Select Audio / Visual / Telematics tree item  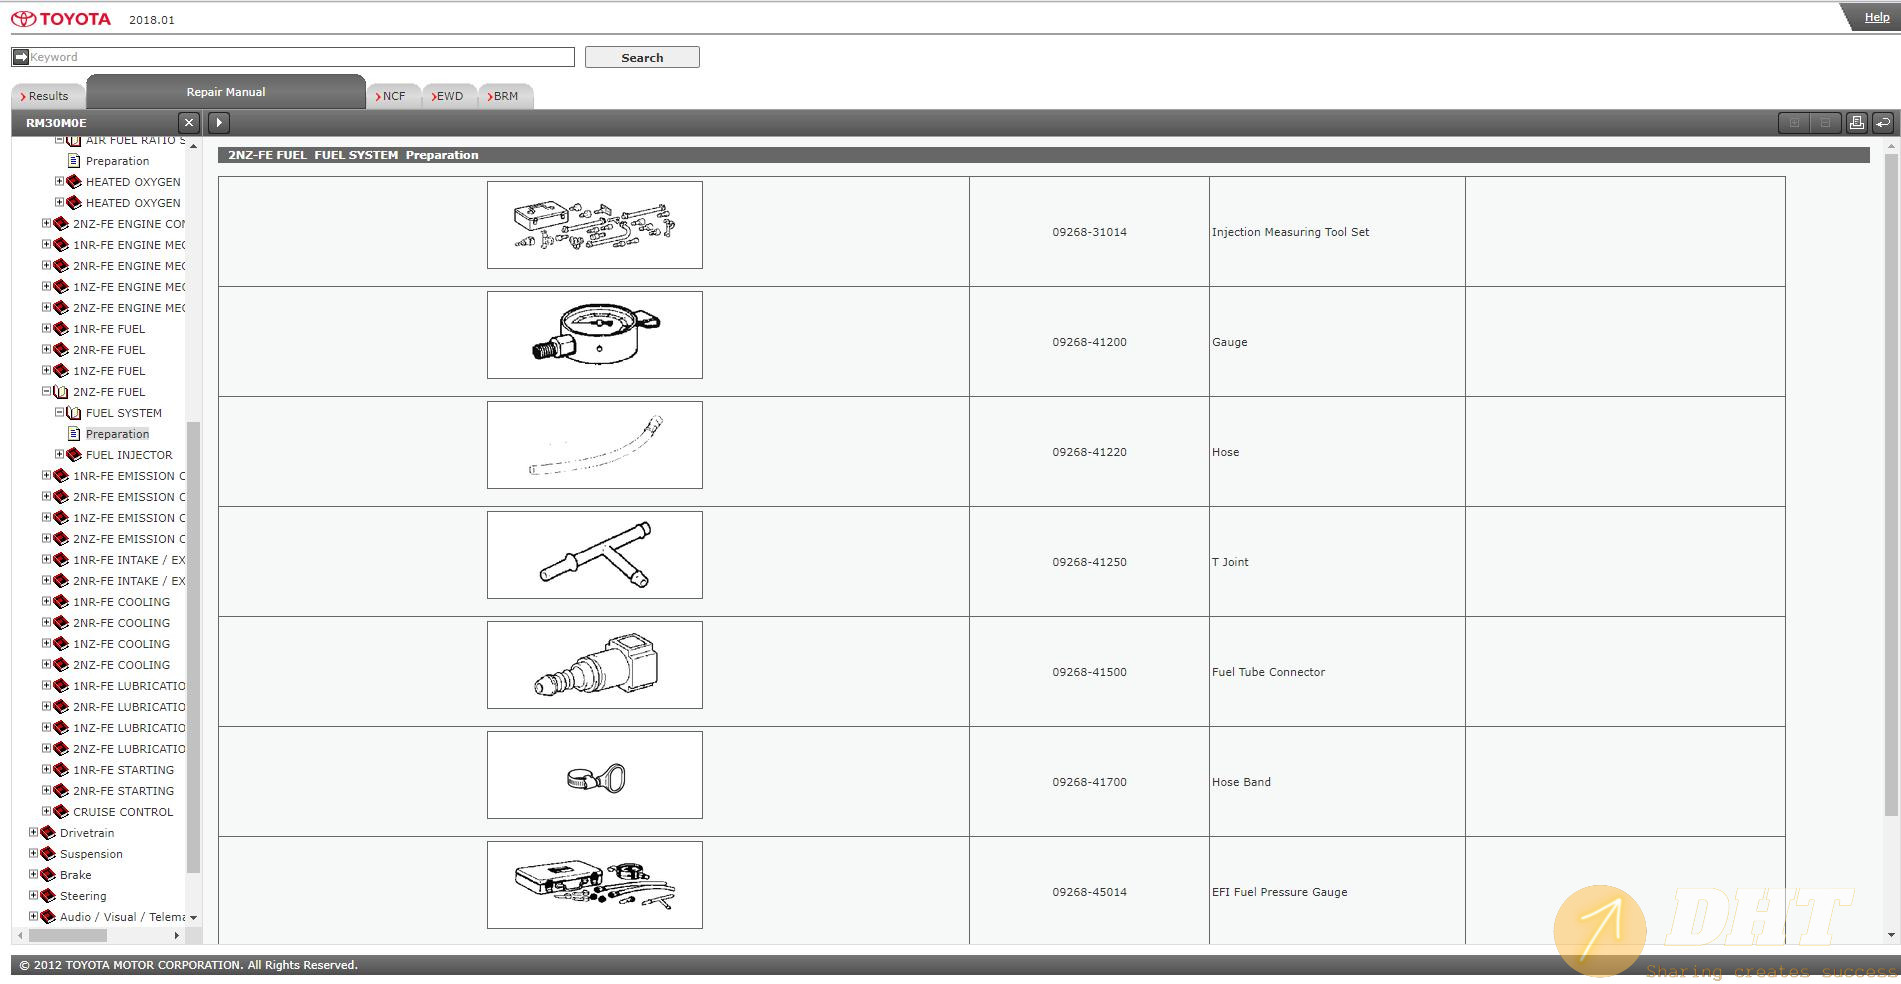coord(122,917)
